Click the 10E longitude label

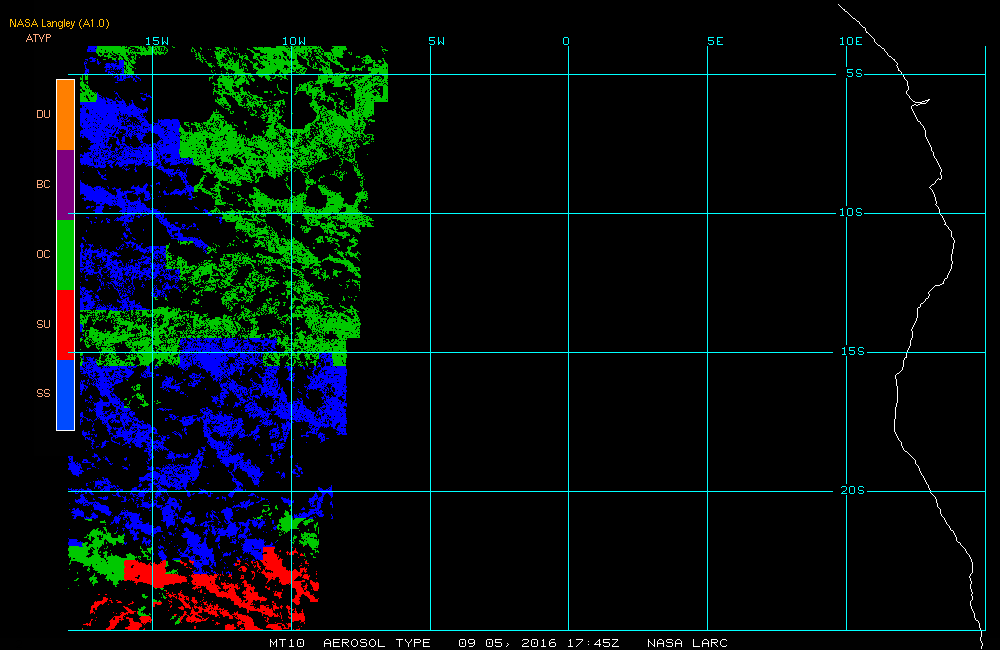point(851,41)
